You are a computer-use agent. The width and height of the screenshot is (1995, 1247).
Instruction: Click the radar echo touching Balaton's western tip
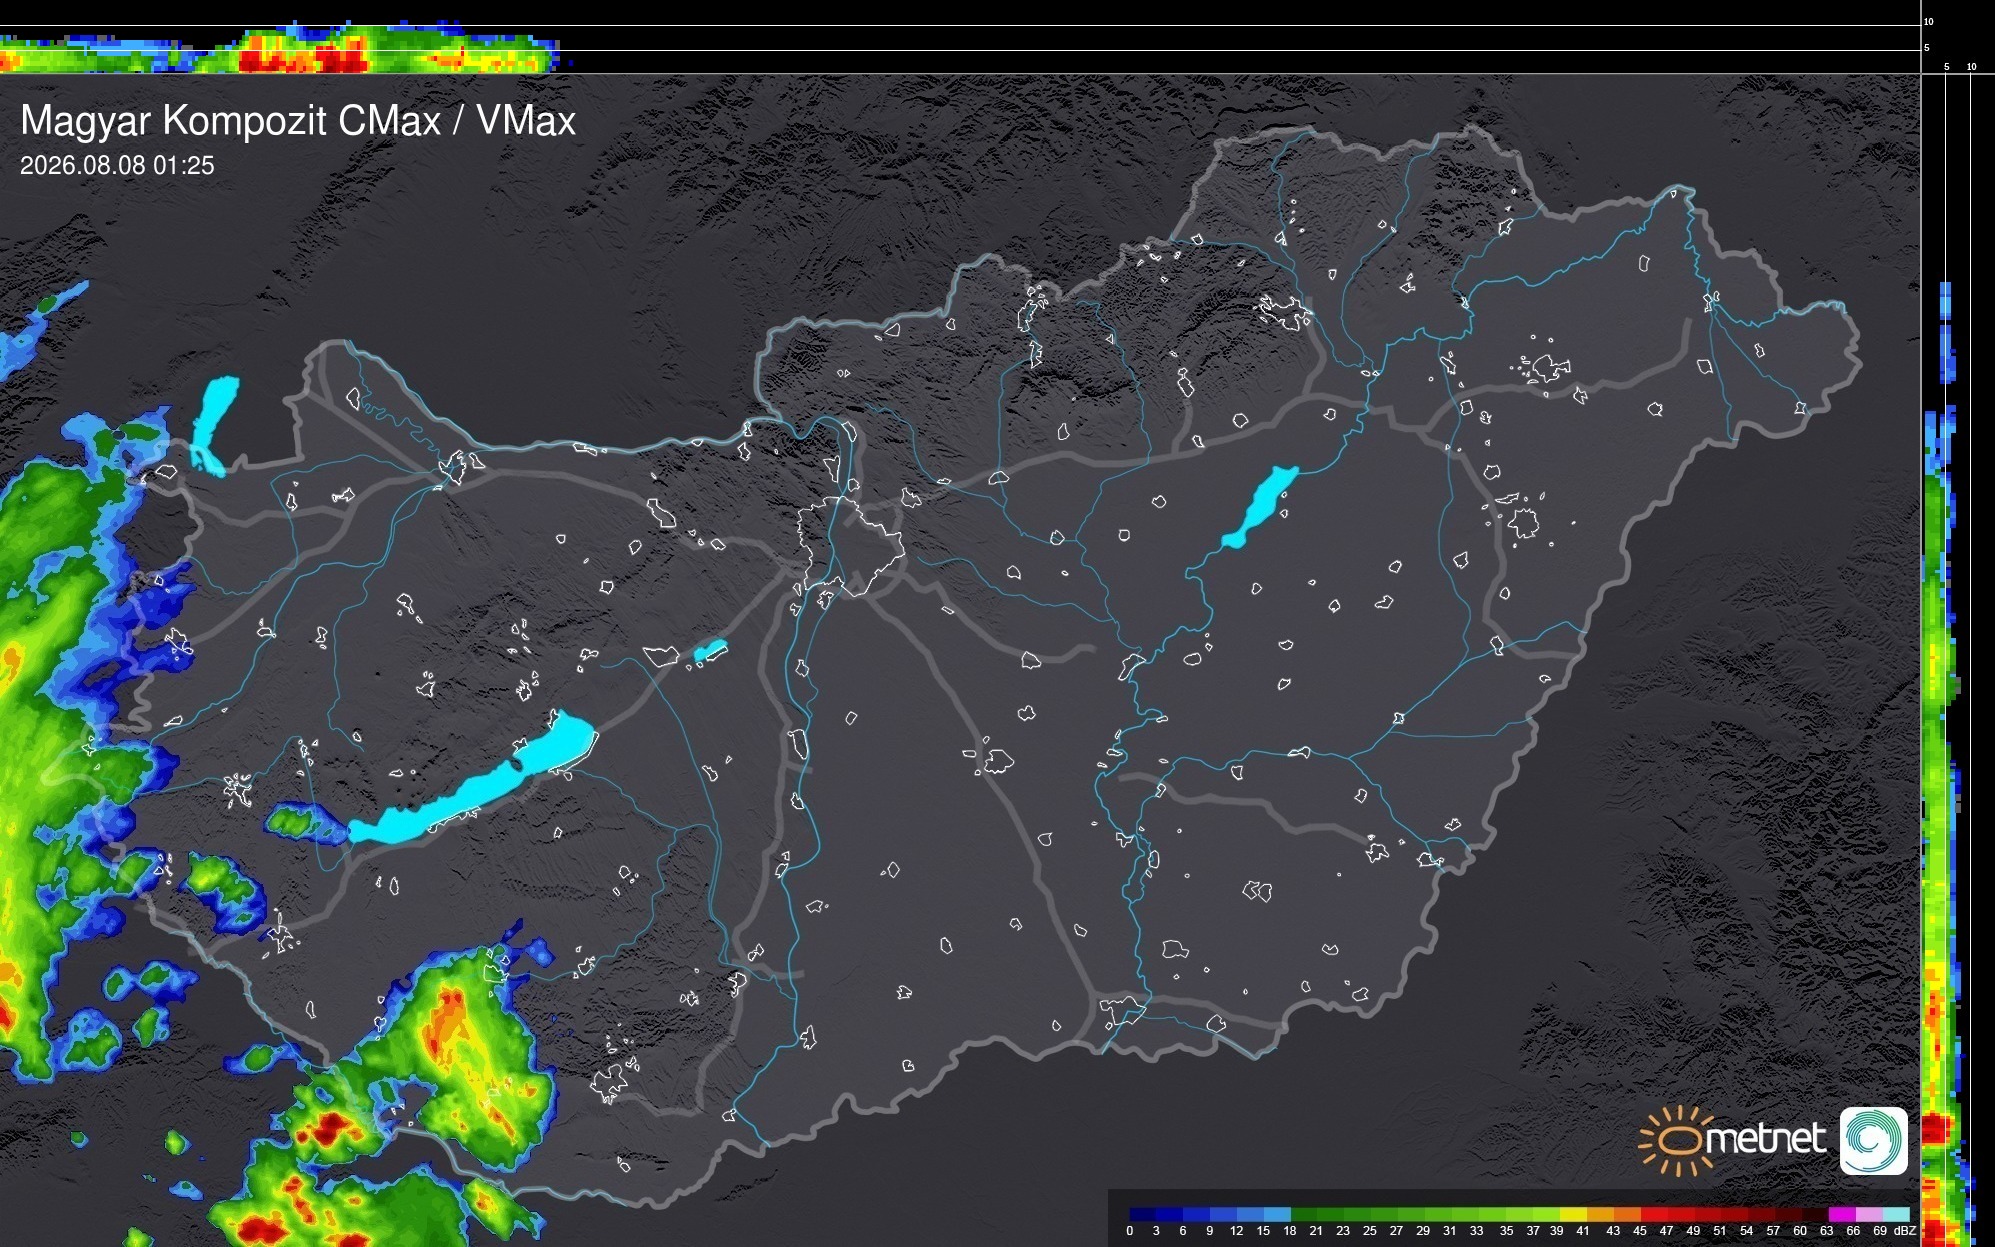click(305, 822)
